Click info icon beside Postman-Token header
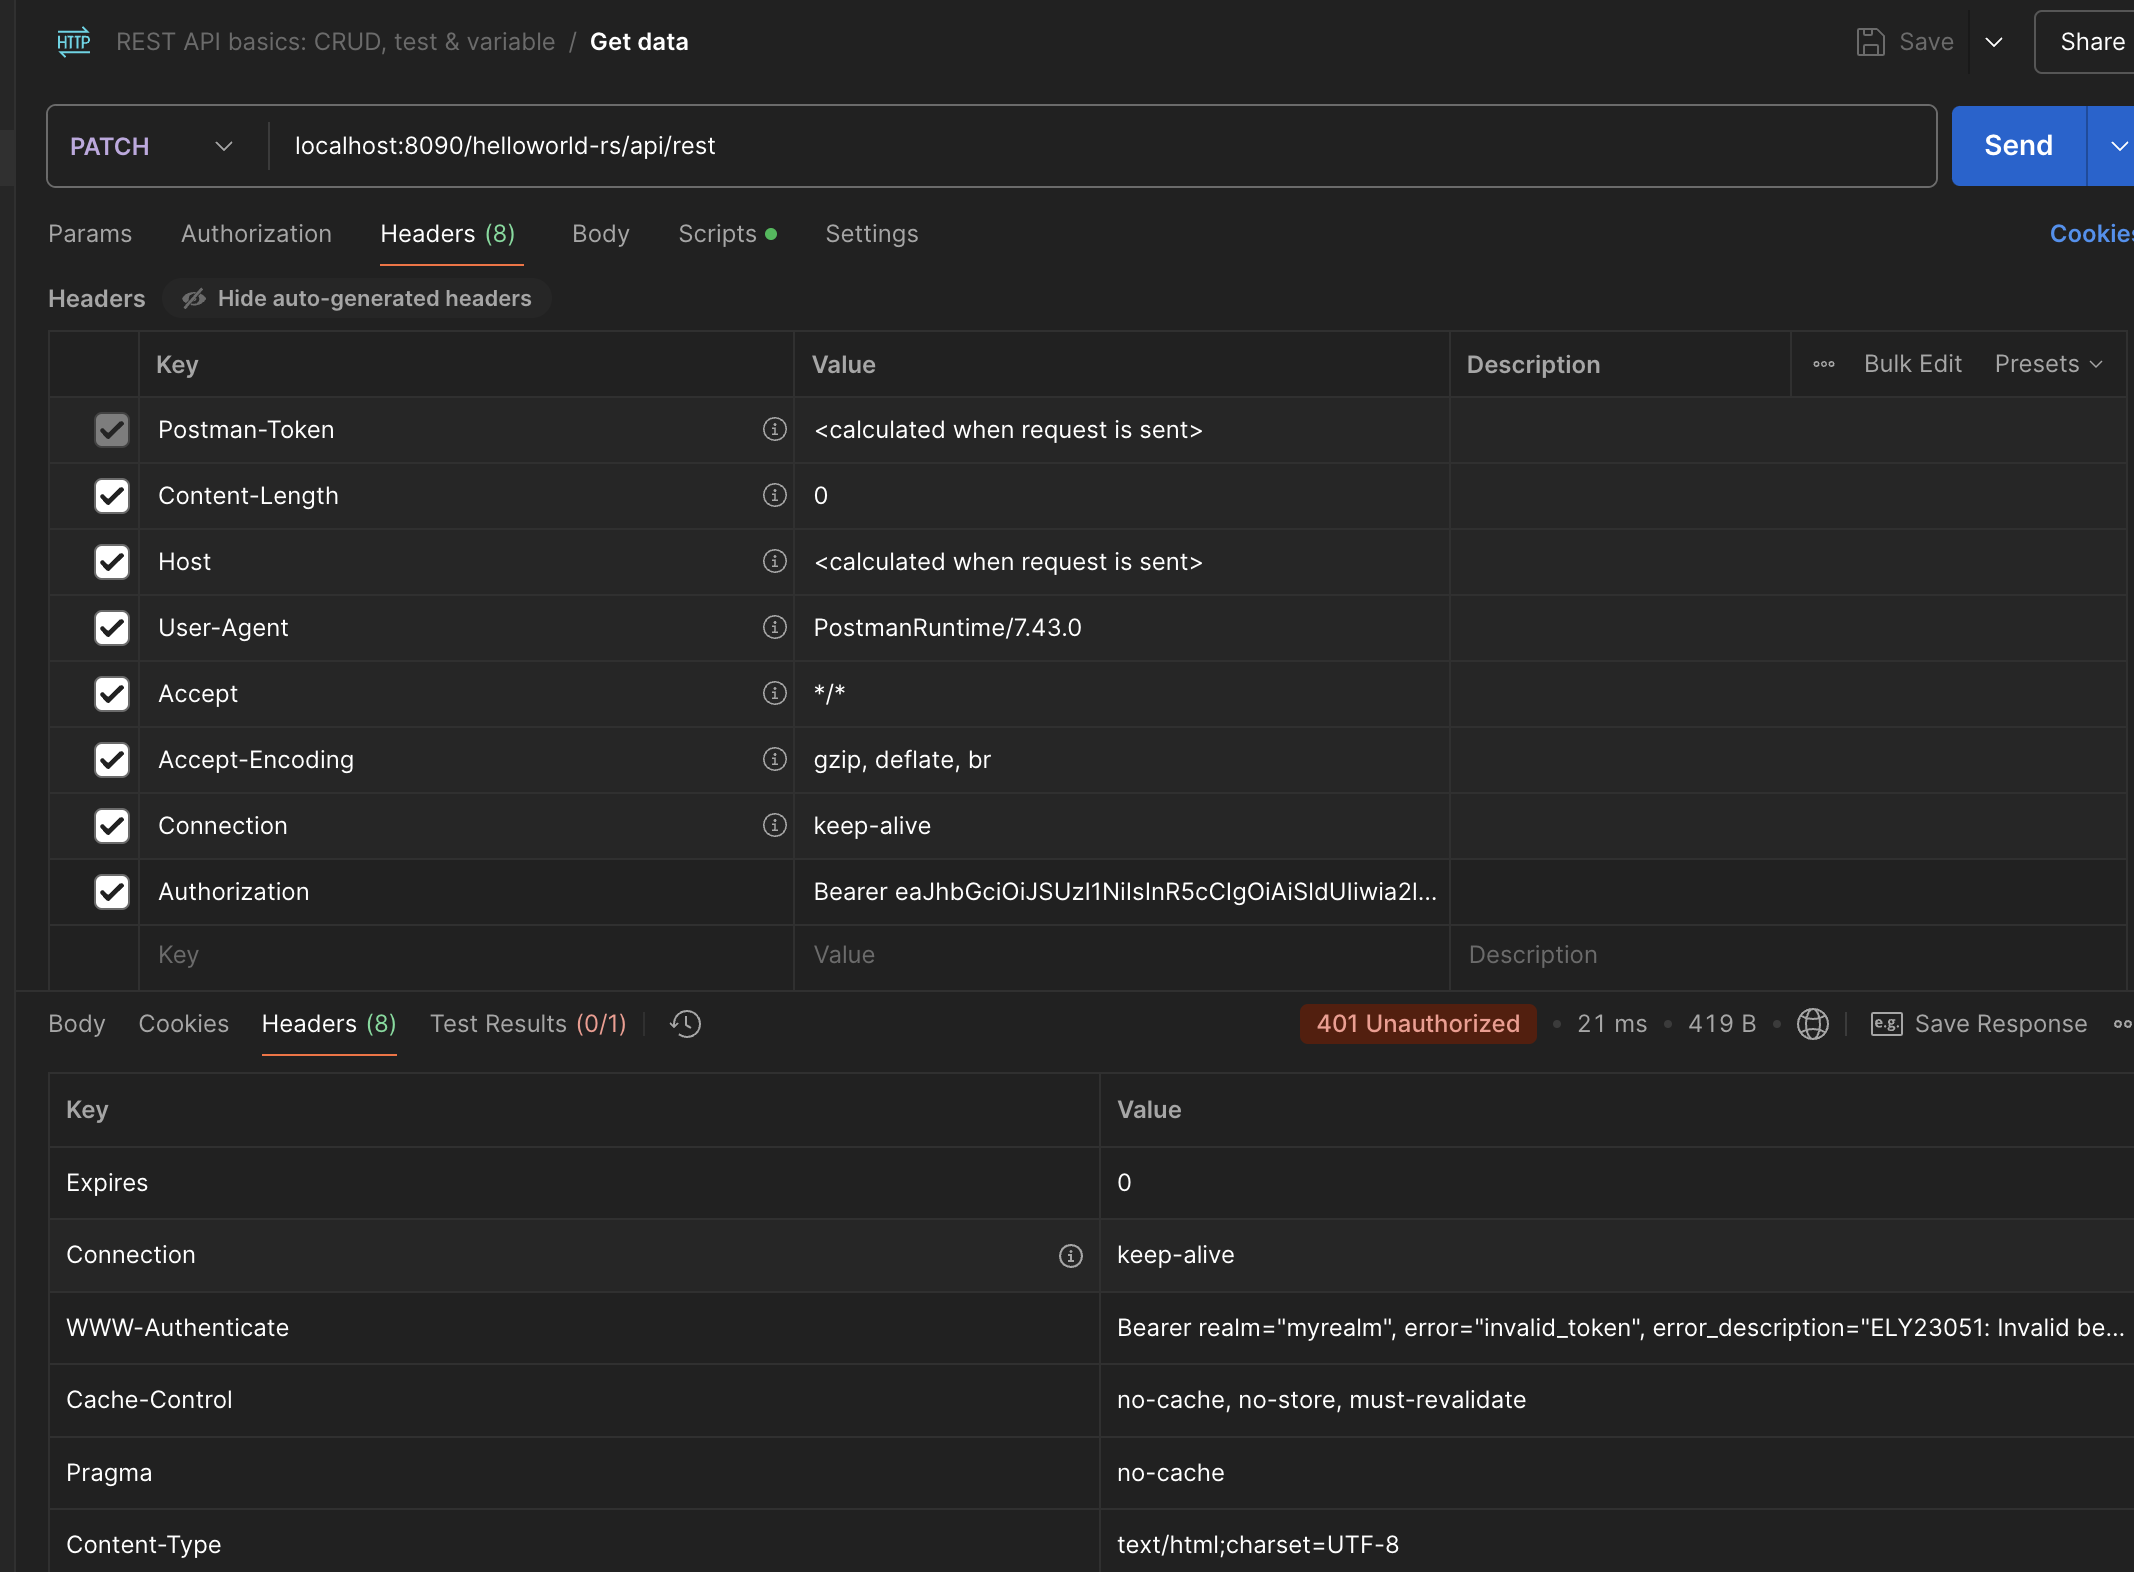This screenshot has width=2134, height=1572. click(x=774, y=429)
